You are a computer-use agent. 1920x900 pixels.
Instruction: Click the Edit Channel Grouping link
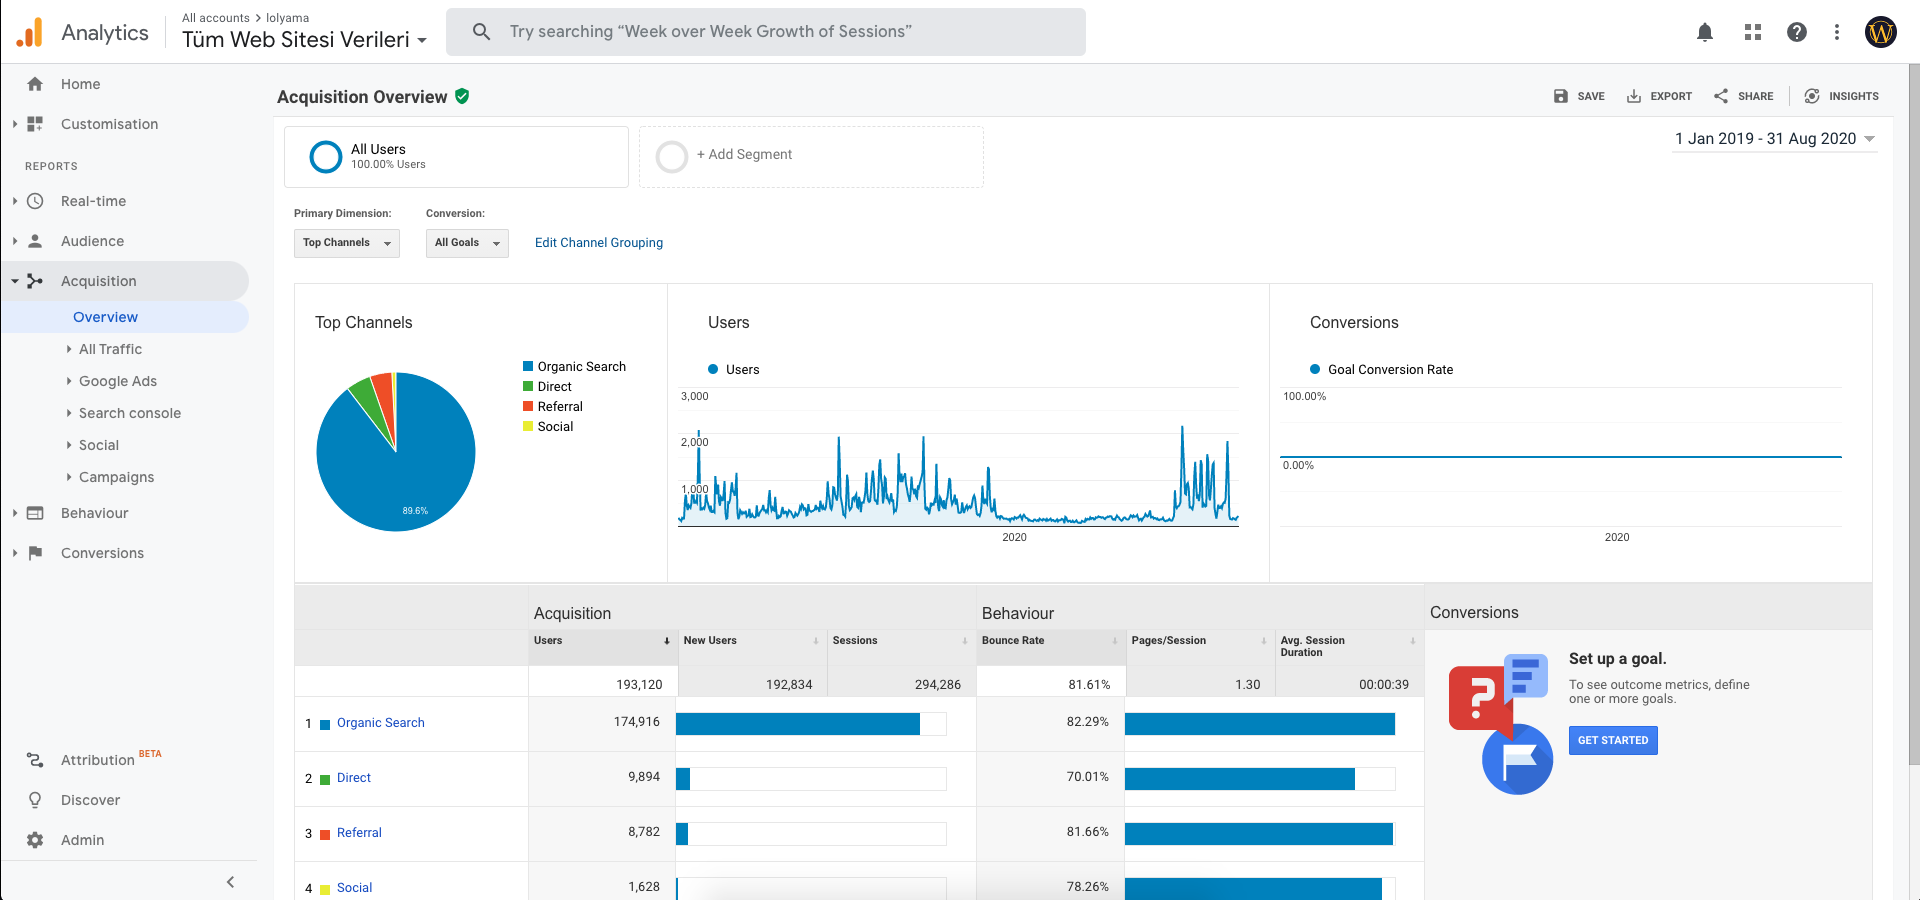(x=599, y=243)
